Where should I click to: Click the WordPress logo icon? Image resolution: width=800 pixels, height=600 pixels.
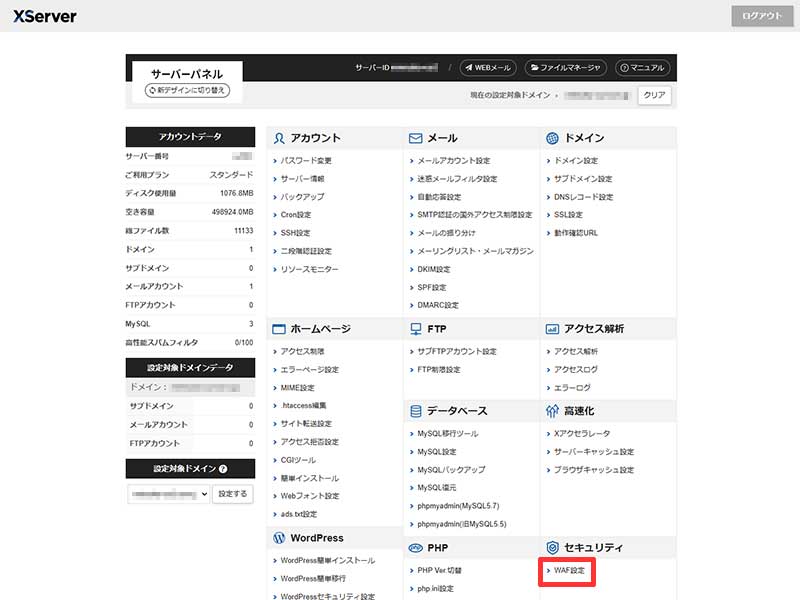coord(279,538)
